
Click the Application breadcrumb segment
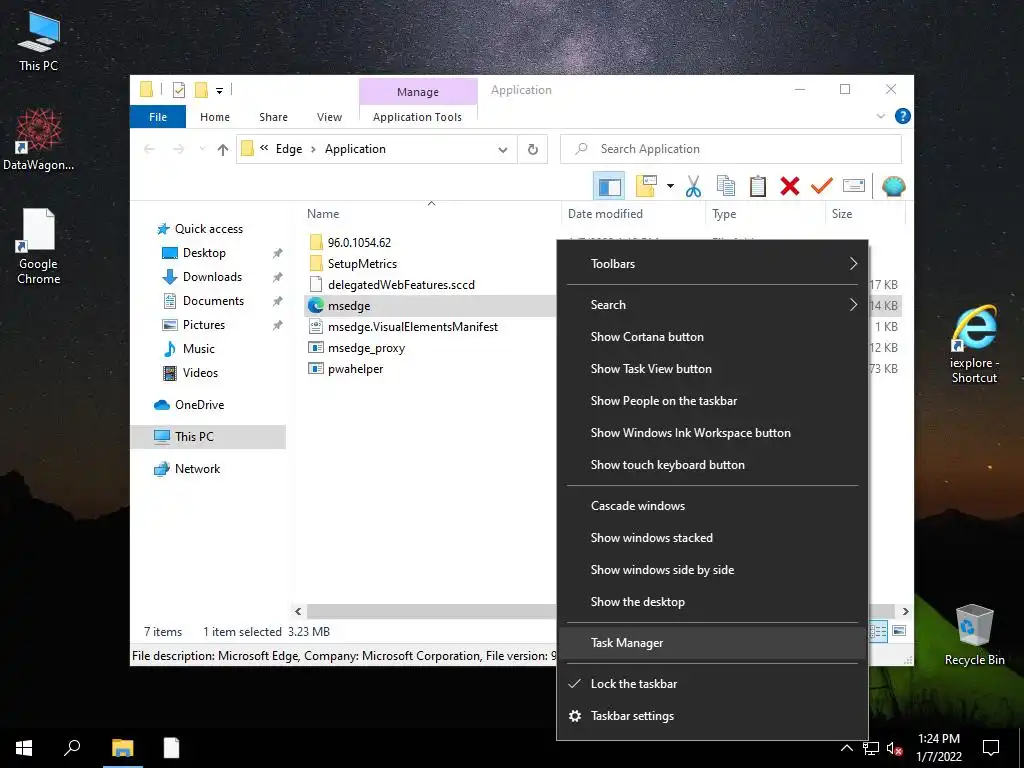pos(355,149)
